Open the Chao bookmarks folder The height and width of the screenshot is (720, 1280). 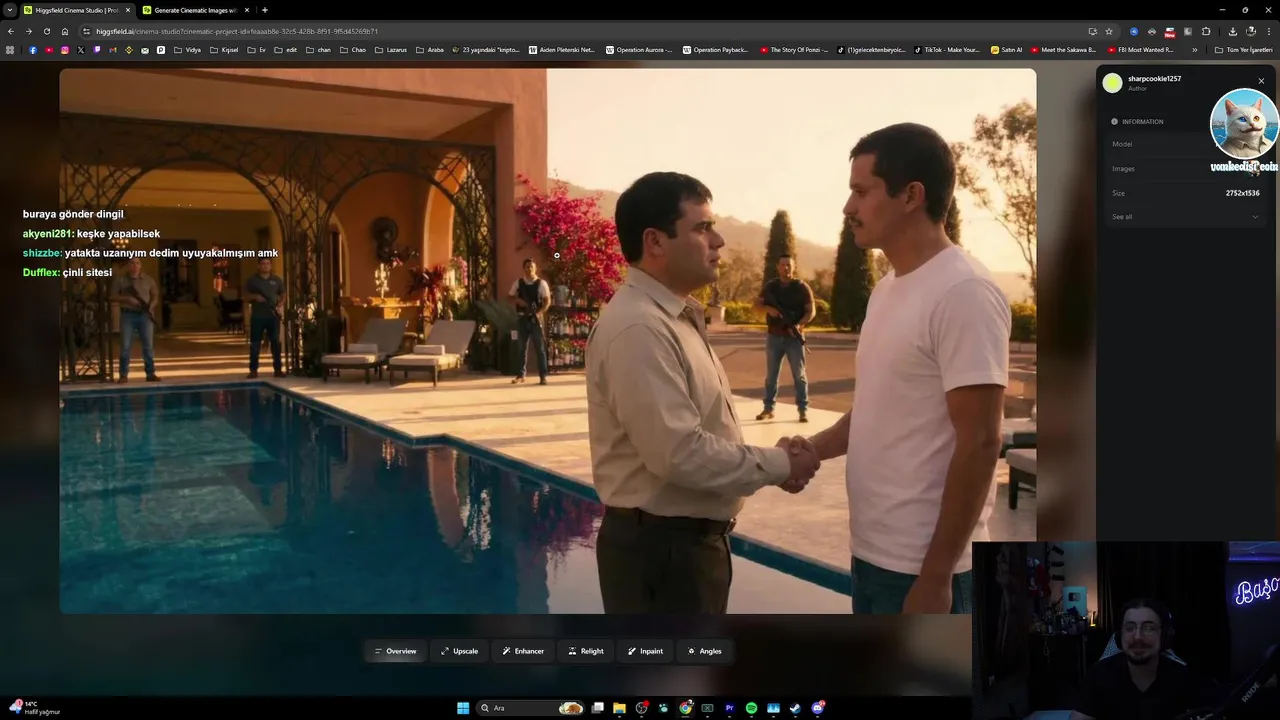(x=353, y=50)
